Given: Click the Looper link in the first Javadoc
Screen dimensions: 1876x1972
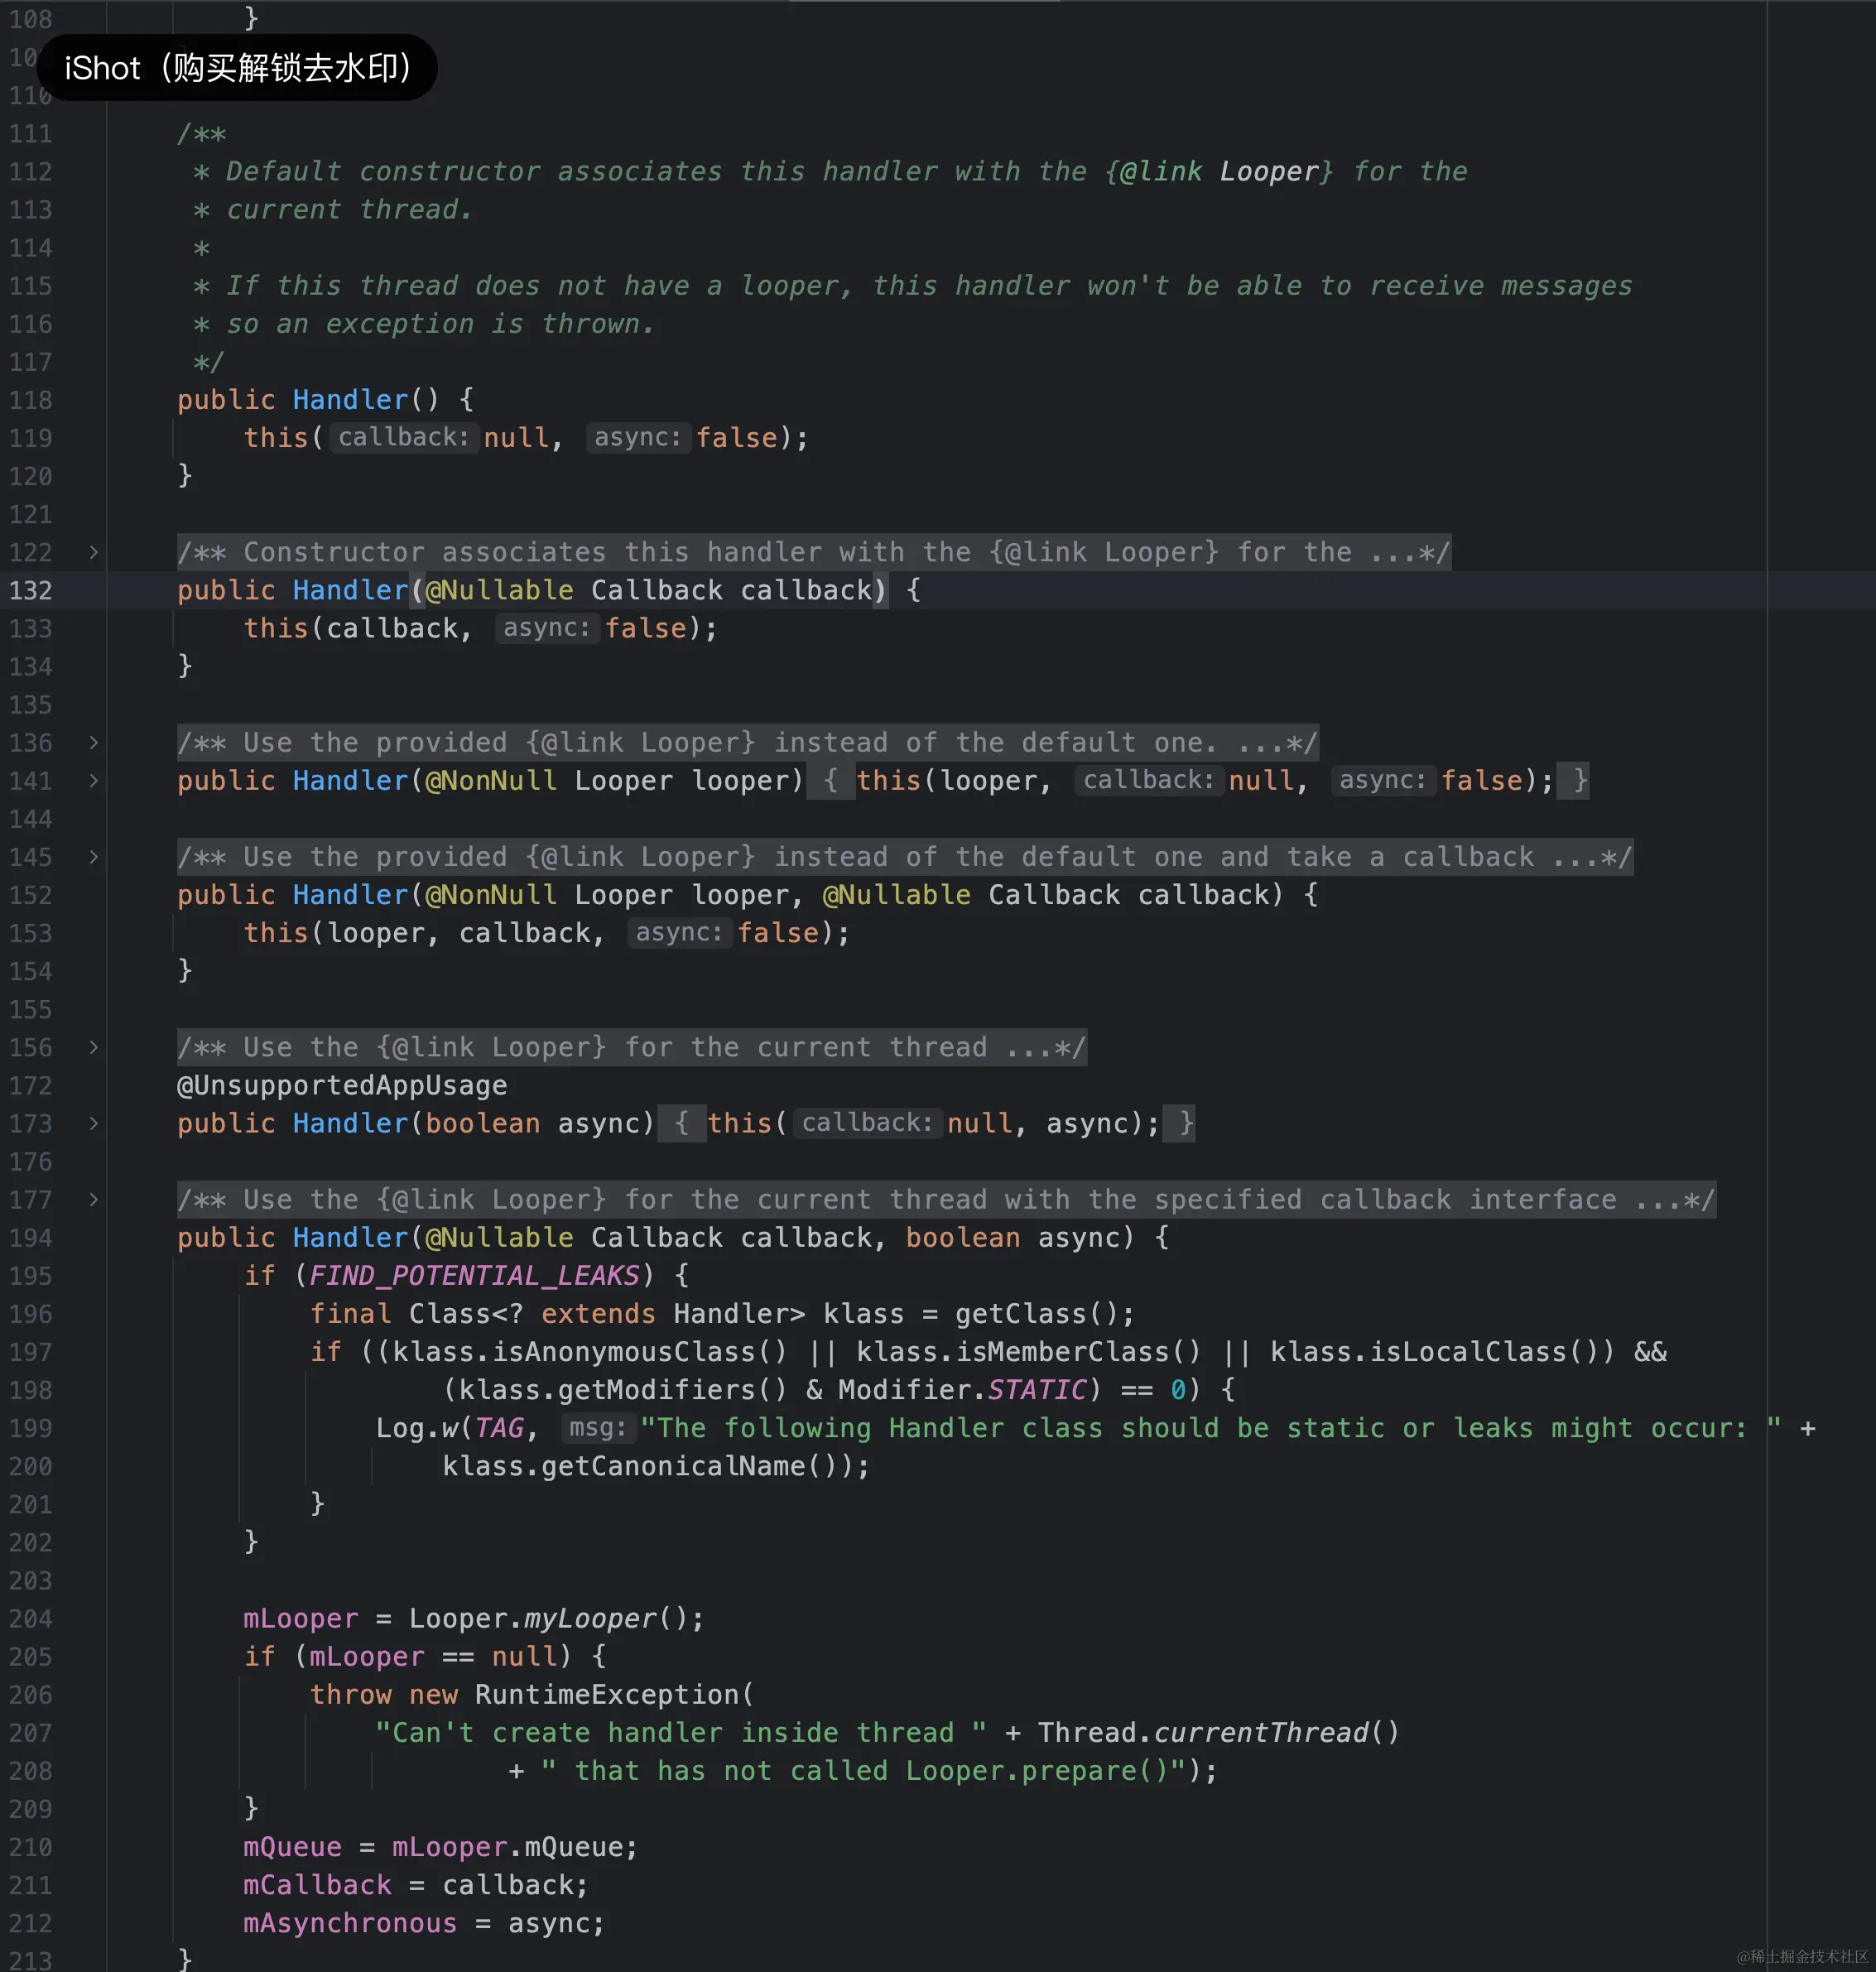Looking at the screenshot, I should click(1269, 171).
